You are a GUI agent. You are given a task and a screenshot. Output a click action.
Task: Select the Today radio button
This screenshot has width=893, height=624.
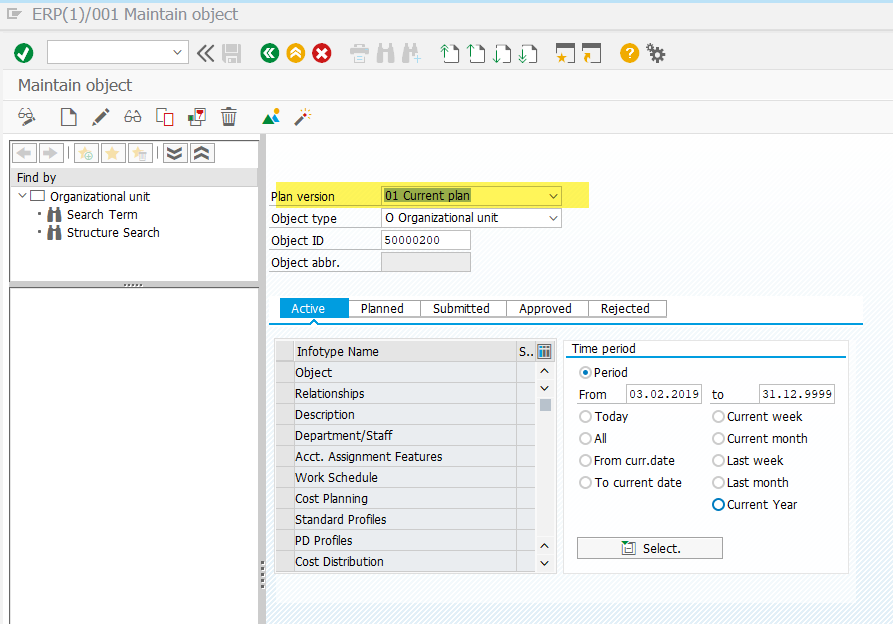click(585, 417)
